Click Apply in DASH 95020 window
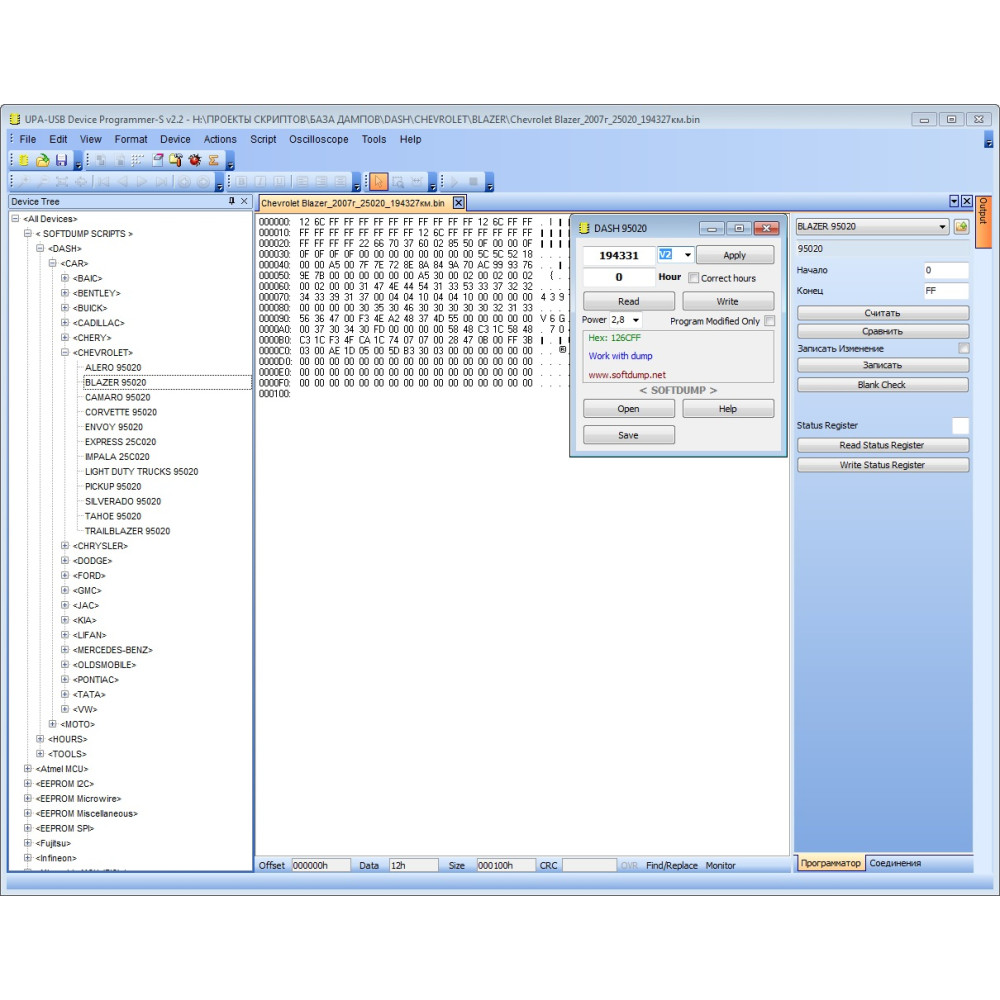Image resolution: width=1000 pixels, height=1000 pixels. click(735, 255)
